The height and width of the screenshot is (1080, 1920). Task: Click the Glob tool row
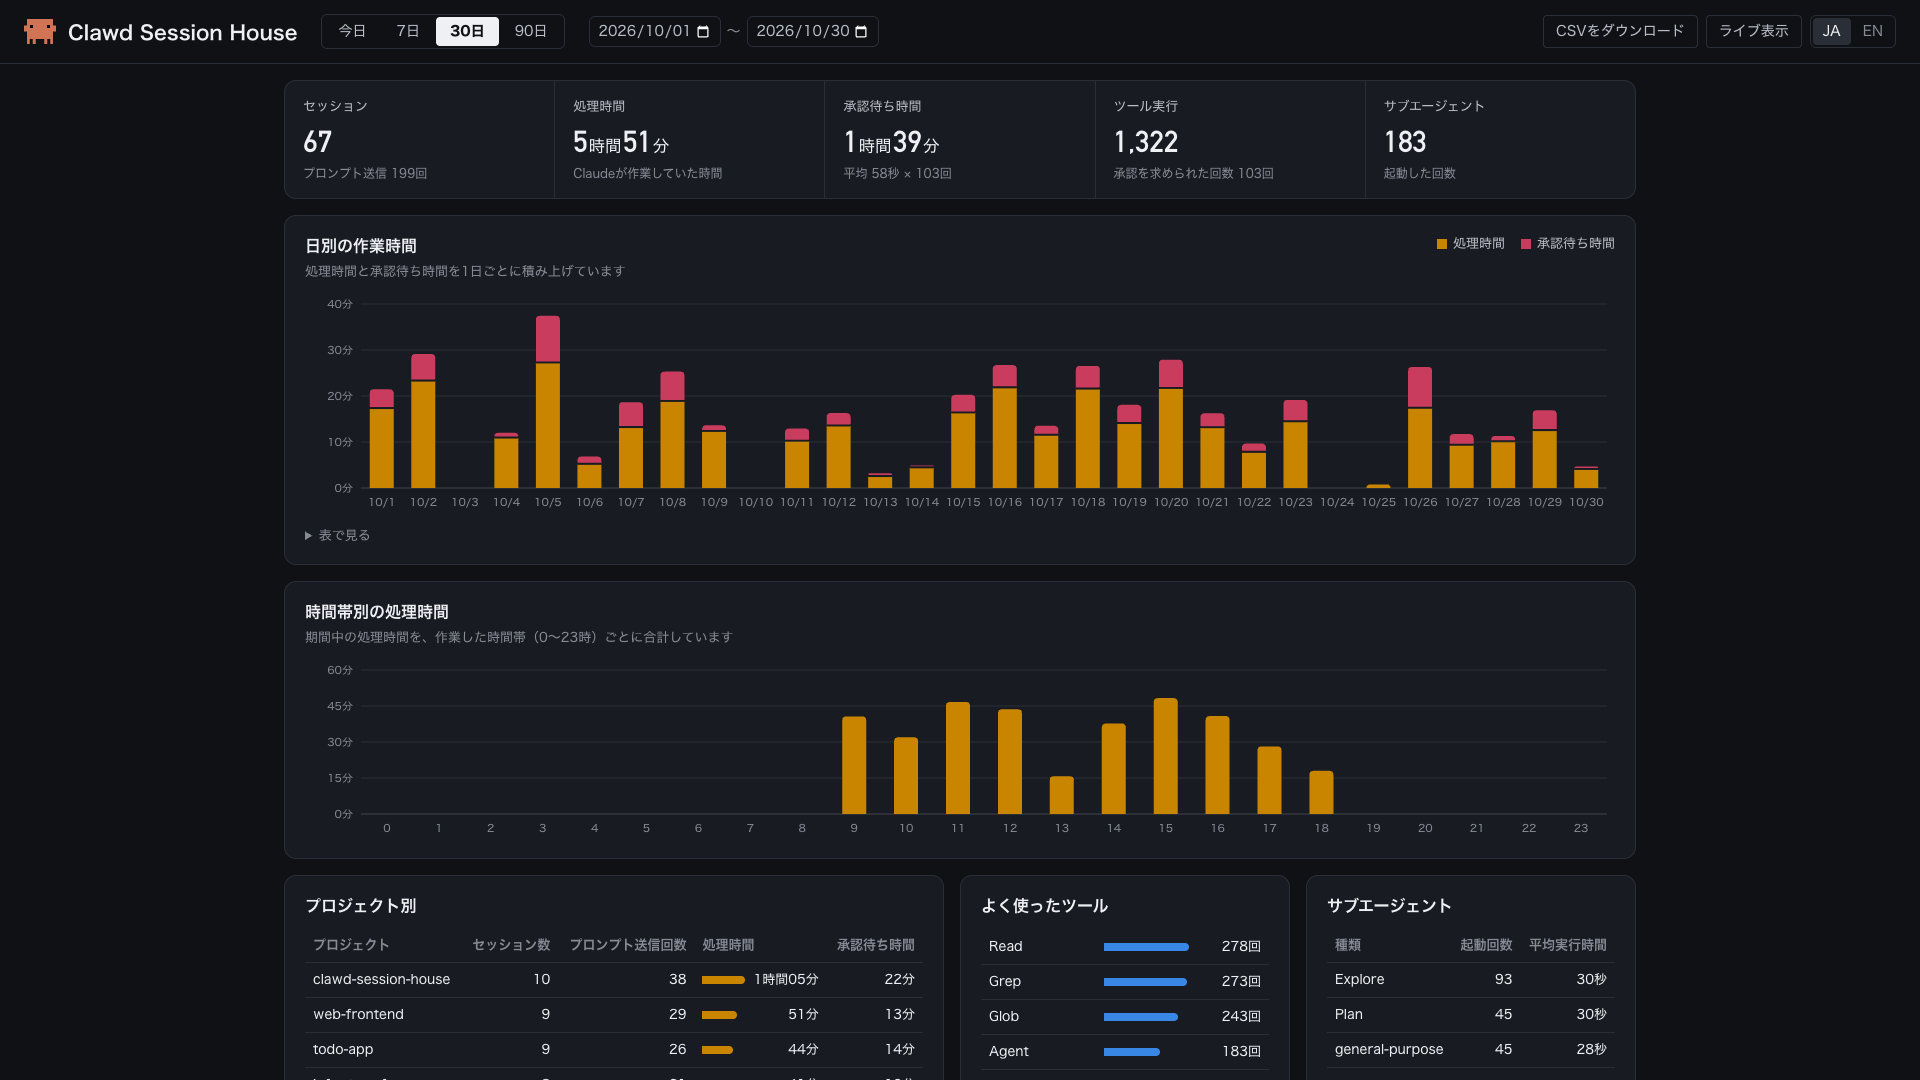pyautogui.click(x=1125, y=1017)
